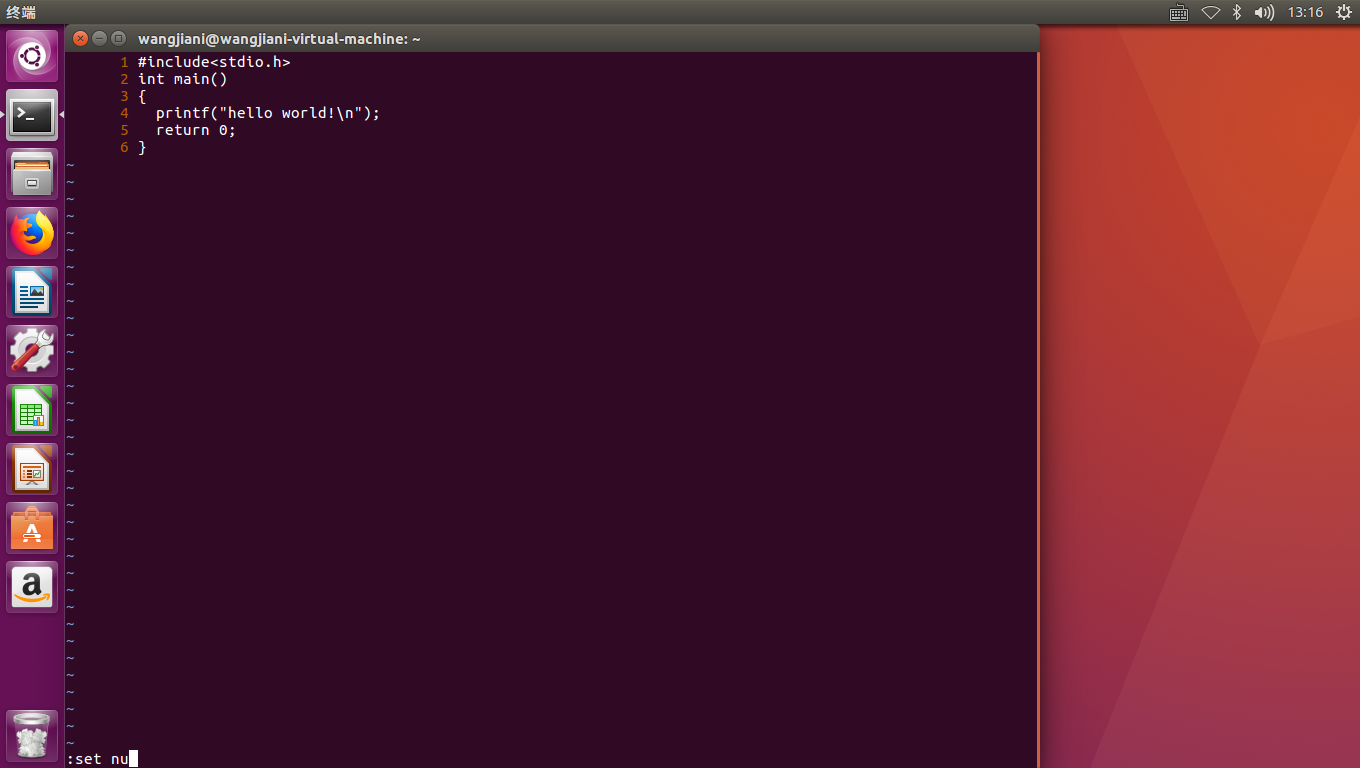Mute sound using the volume indicator
Image resolution: width=1360 pixels, height=768 pixels.
[1263, 13]
